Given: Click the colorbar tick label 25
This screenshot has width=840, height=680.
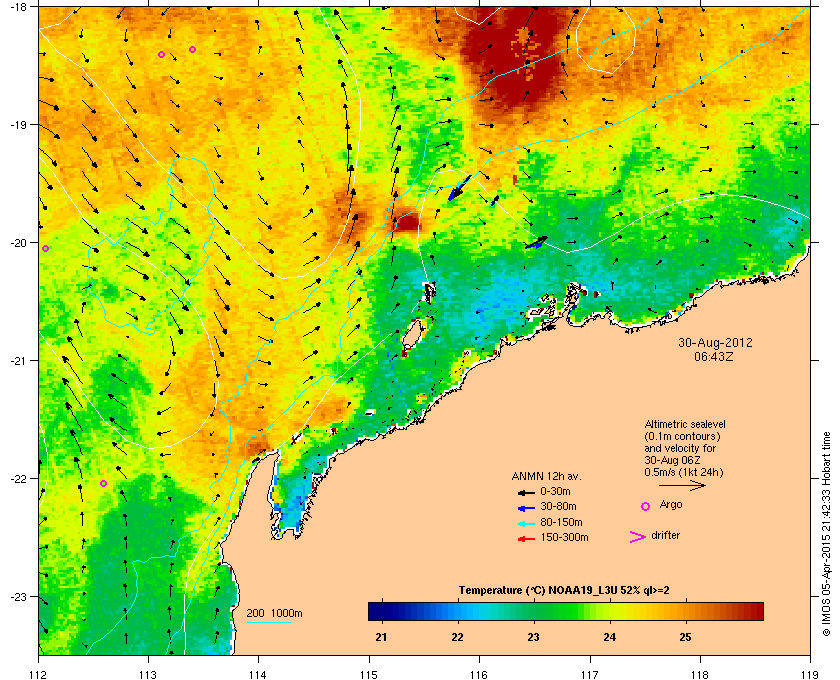Looking at the screenshot, I should coord(685,638).
